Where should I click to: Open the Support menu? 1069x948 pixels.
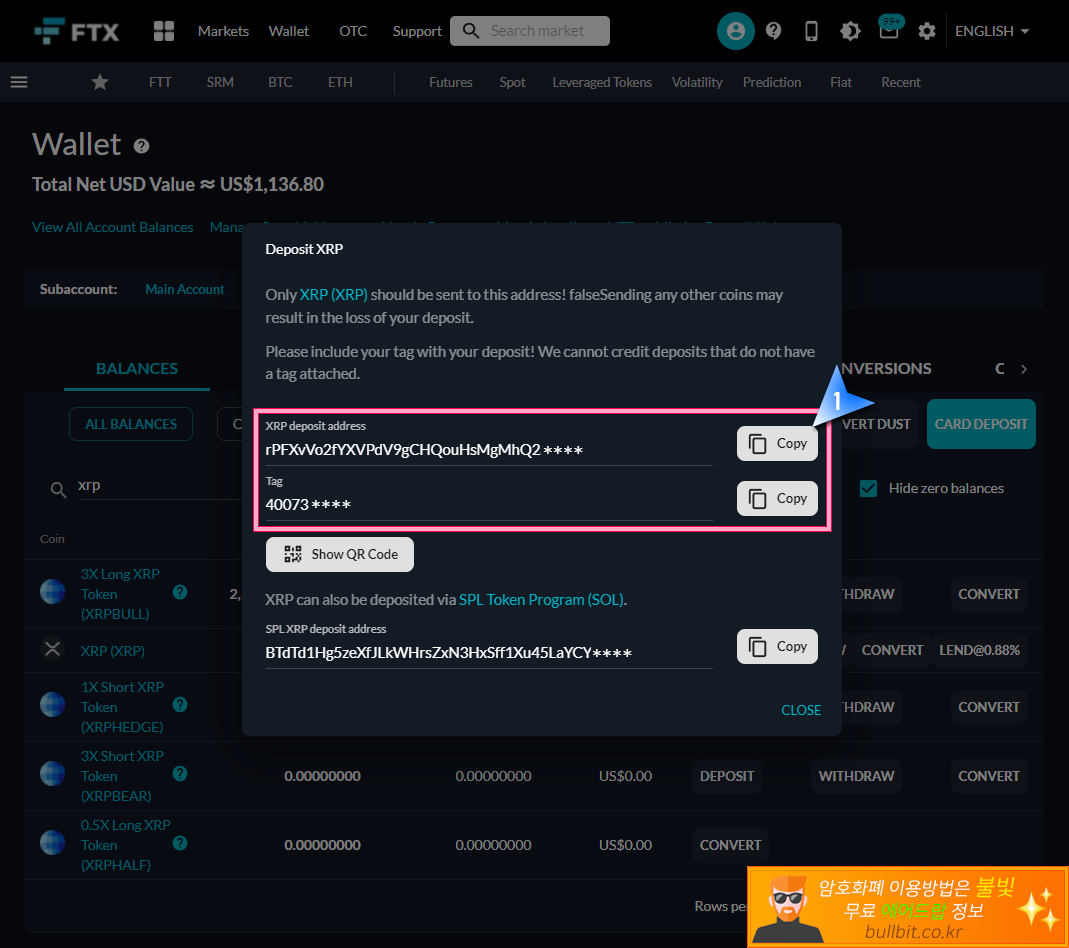[x=417, y=31]
